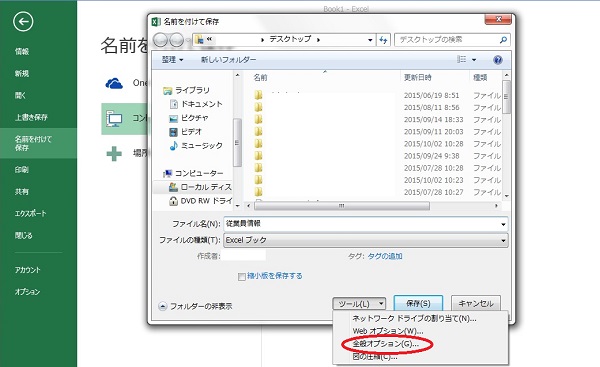This screenshot has height=367, width=600.
Task: Open the ファイルの種類 combo box
Action: point(366,240)
